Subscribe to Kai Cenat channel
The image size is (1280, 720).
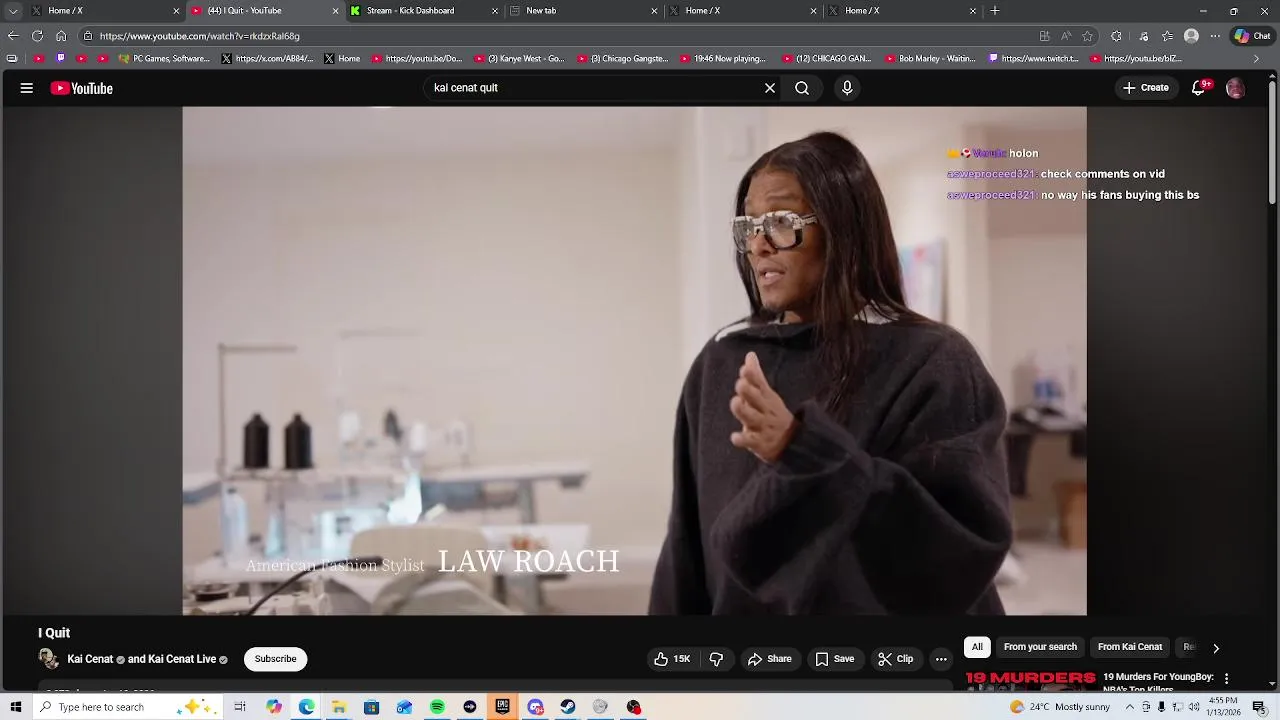275,659
